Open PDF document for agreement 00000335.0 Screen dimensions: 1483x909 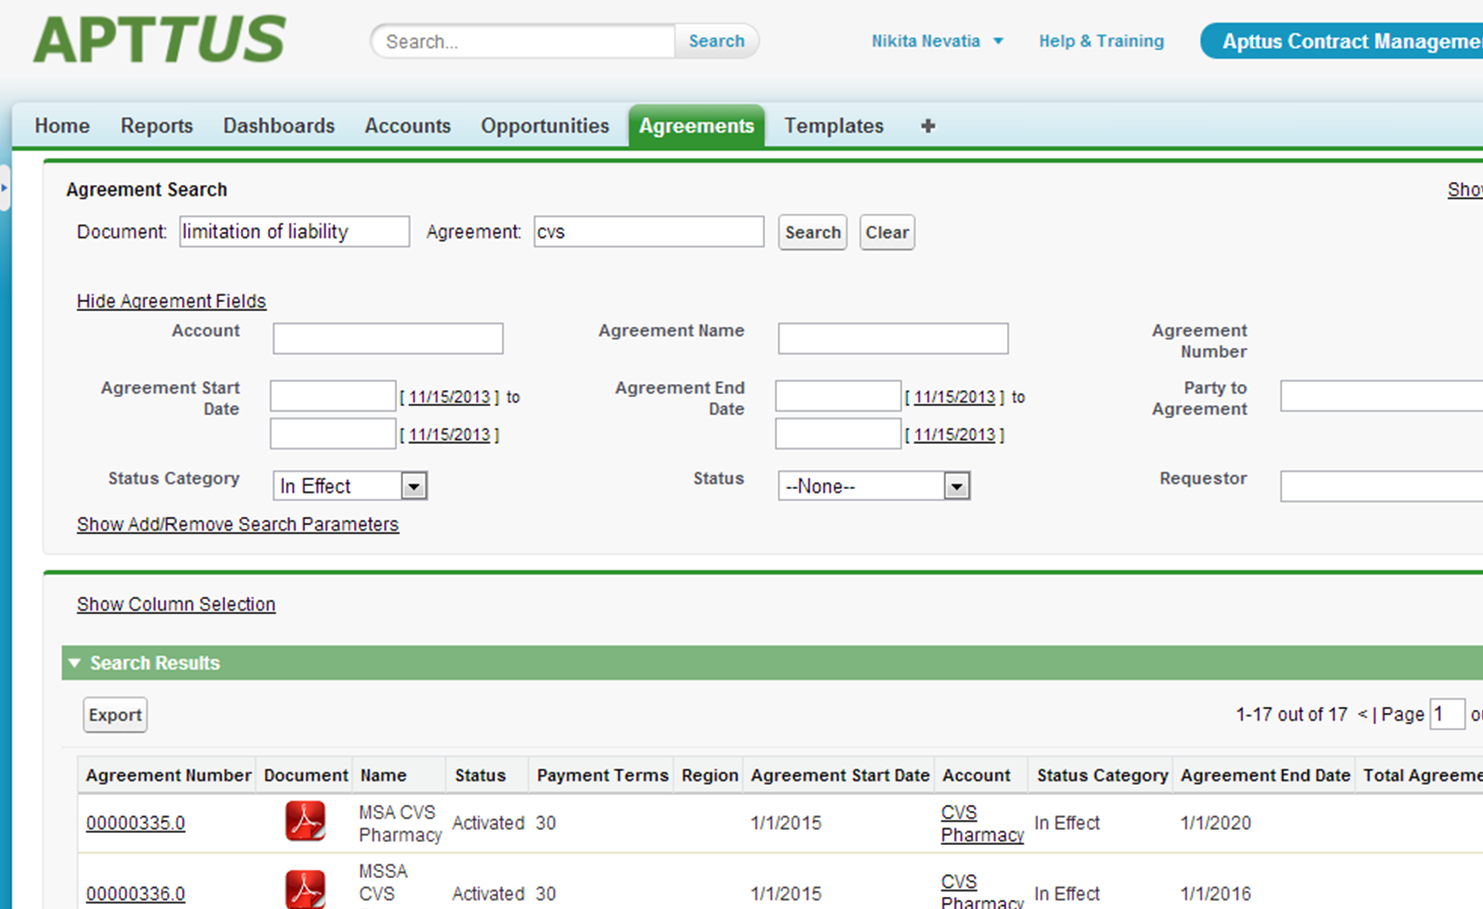pyautogui.click(x=305, y=822)
